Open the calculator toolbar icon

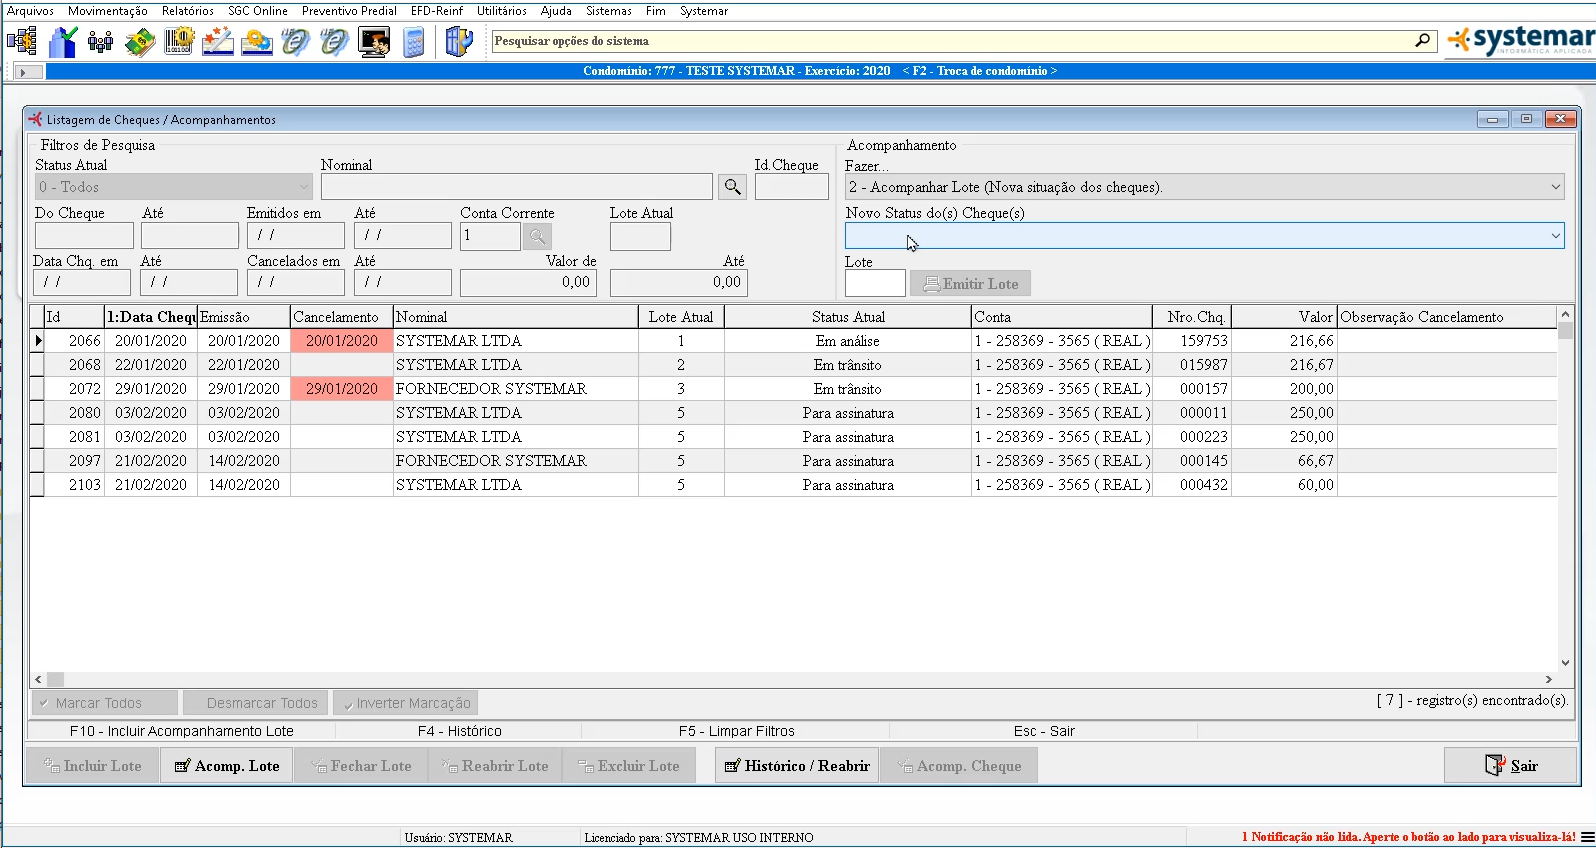(414, 42)
